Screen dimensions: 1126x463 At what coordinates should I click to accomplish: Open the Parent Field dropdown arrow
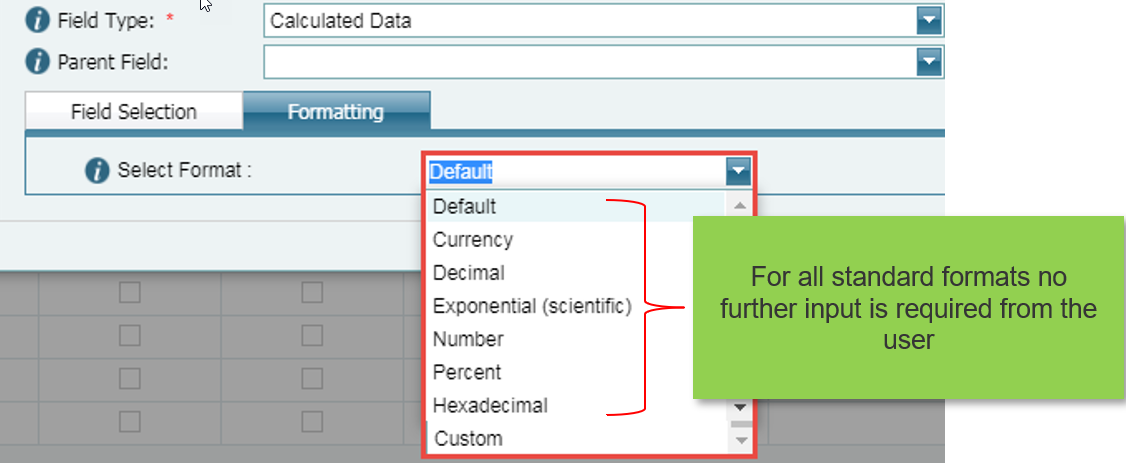[929, 62]
